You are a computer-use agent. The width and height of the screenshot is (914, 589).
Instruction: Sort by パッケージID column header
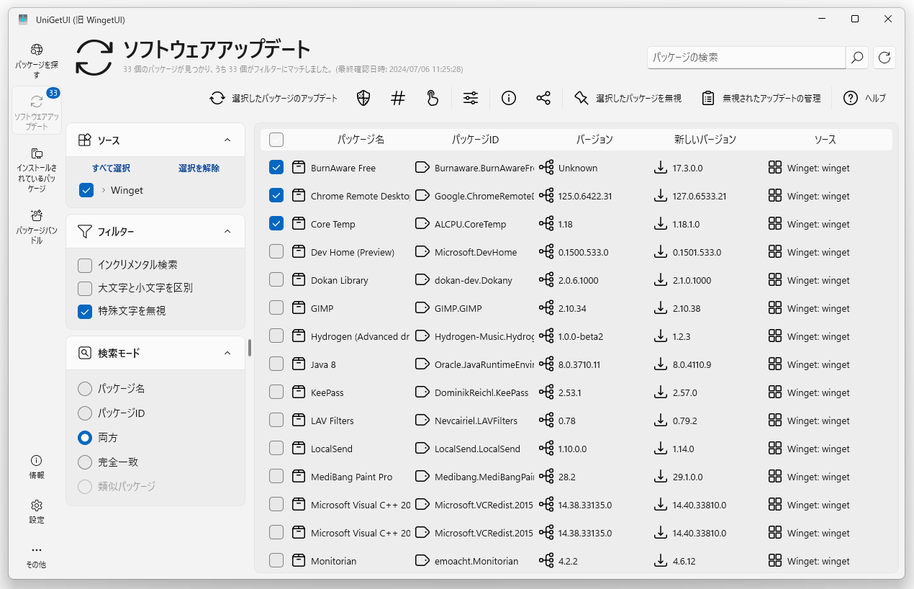coord(475,139)
